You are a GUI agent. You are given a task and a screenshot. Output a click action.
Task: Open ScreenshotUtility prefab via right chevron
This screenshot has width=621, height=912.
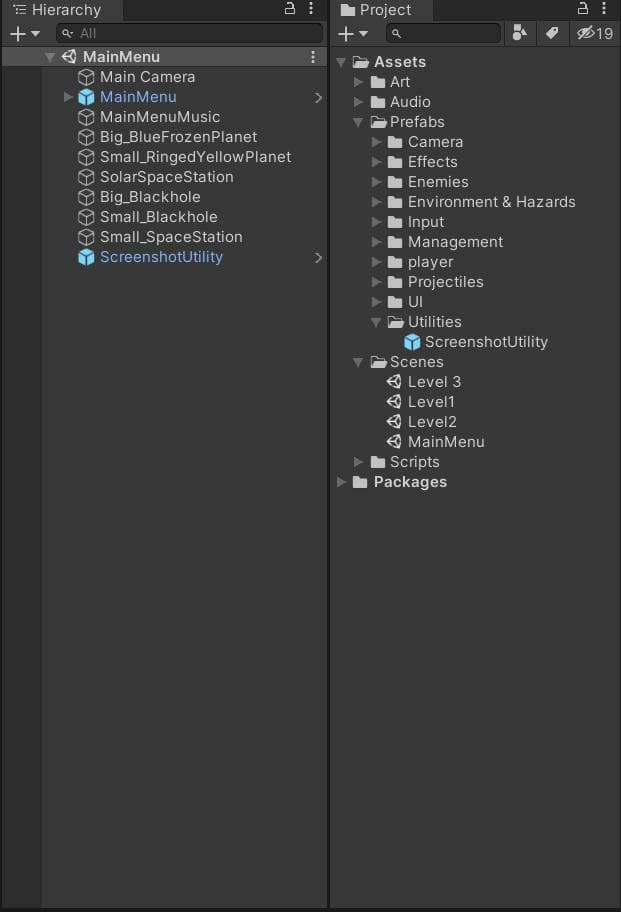coord(317,257)
